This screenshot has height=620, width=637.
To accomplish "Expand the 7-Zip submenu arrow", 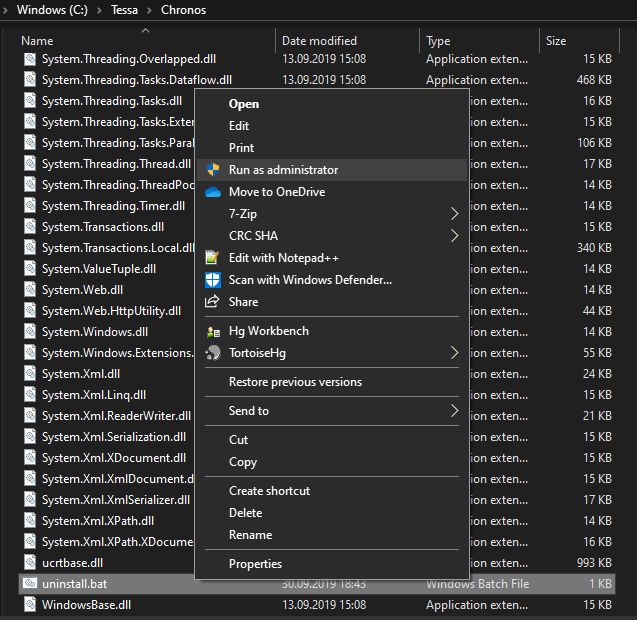I will pyautogui.click(x=454, y=214).
